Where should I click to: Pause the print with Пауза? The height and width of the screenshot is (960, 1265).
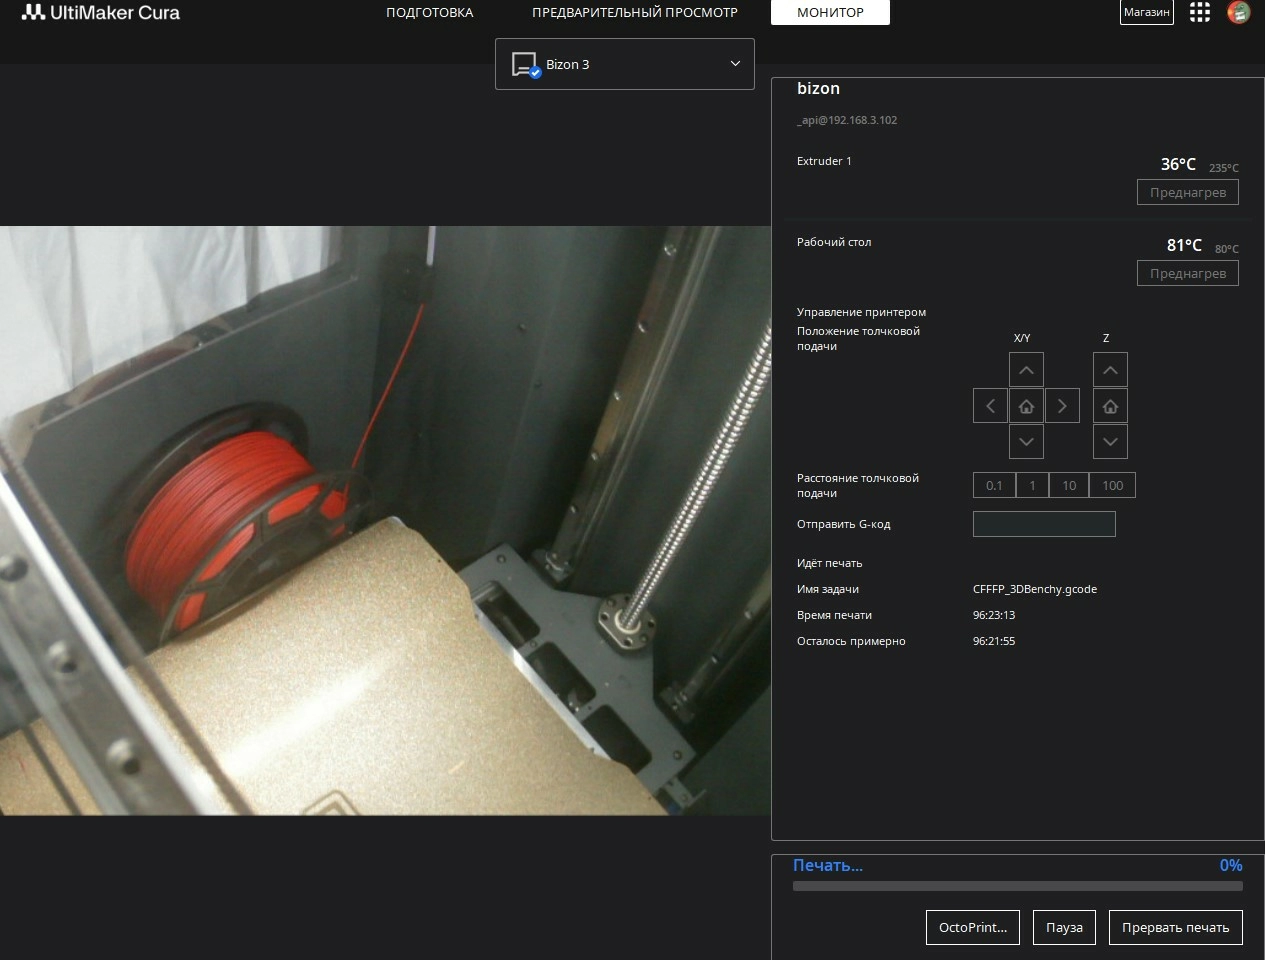pos(1064,927)
